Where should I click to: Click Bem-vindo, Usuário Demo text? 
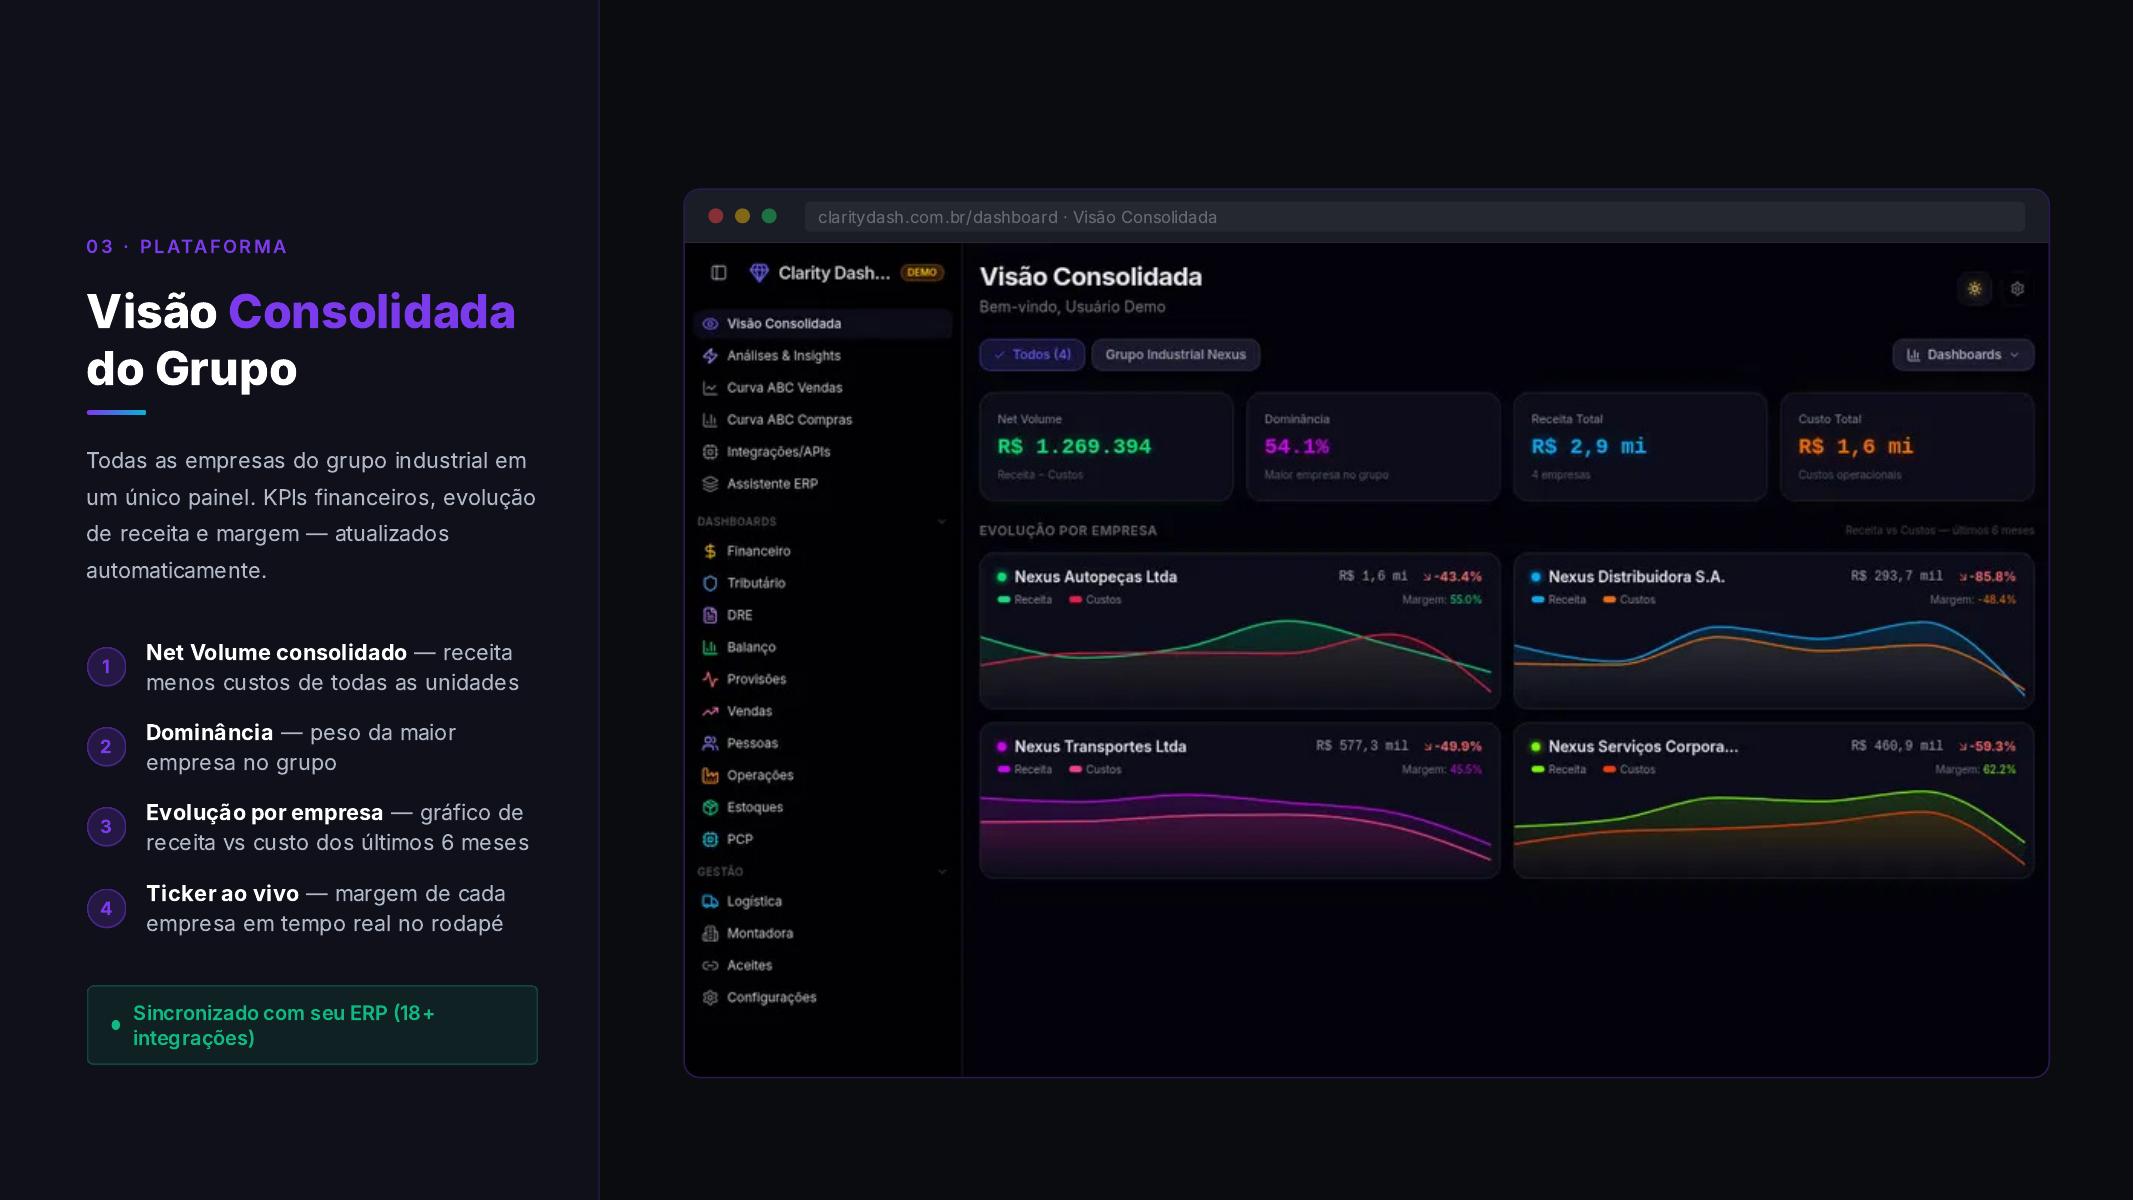[x=1072, y=307]
